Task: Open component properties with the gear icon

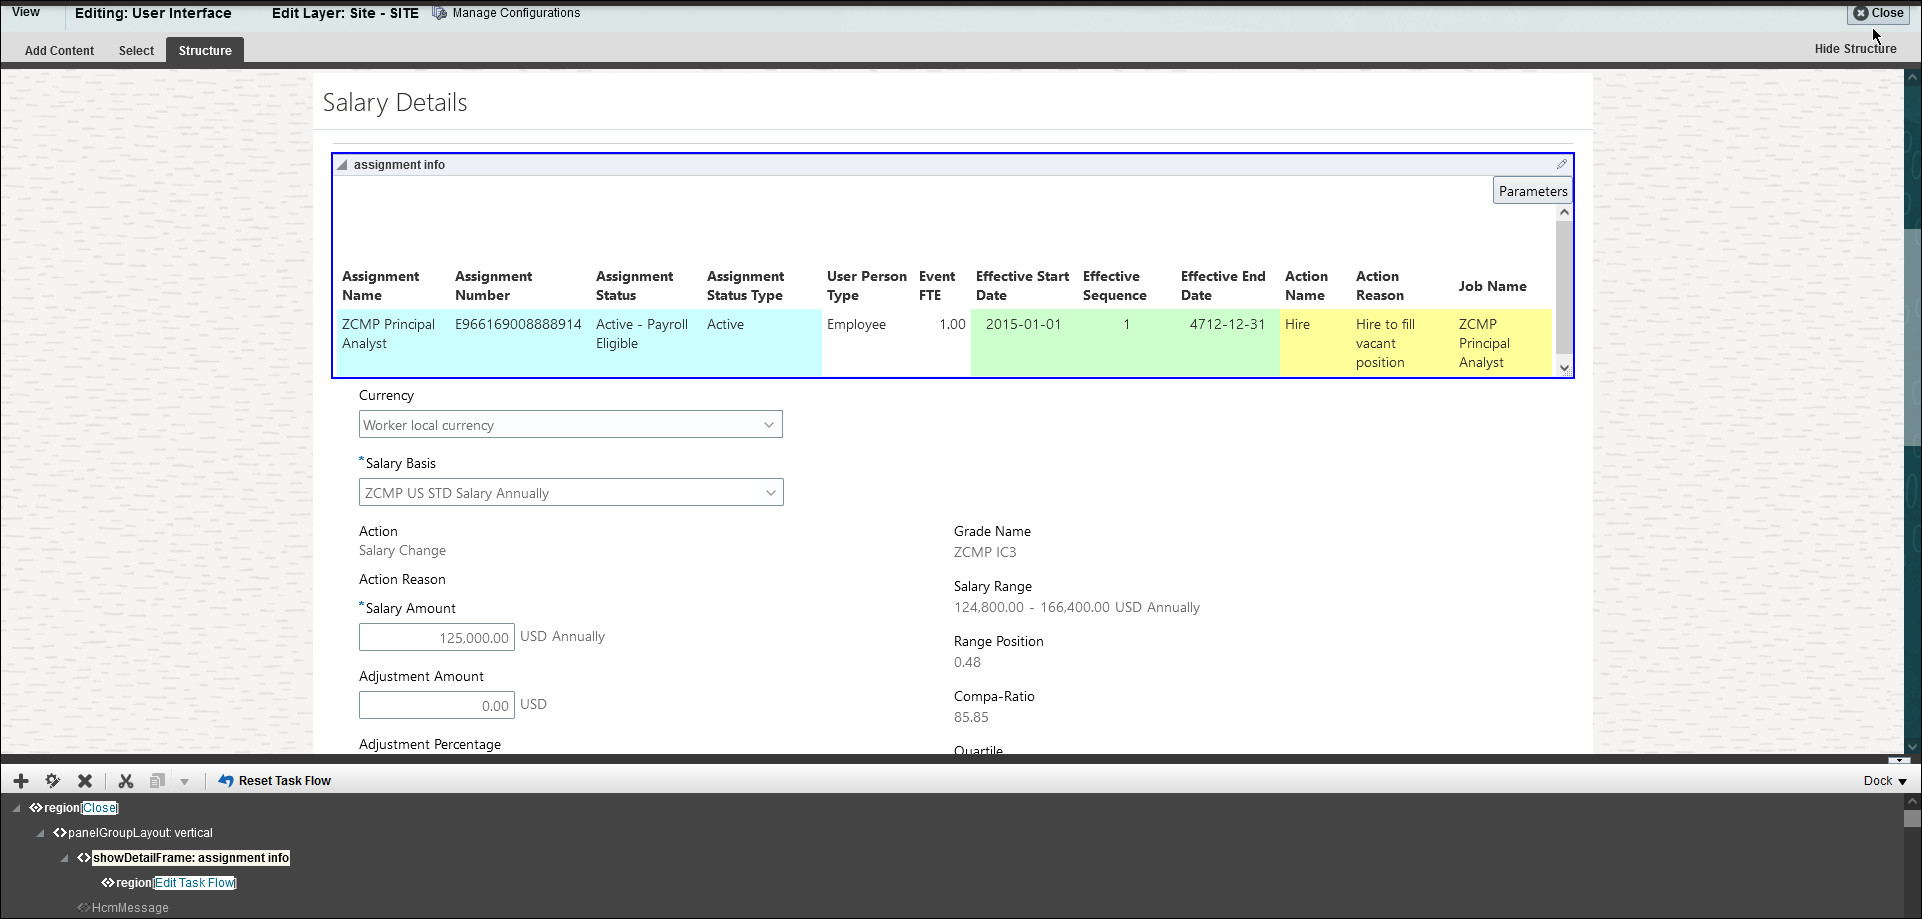Action: click(x=53, y=781)
